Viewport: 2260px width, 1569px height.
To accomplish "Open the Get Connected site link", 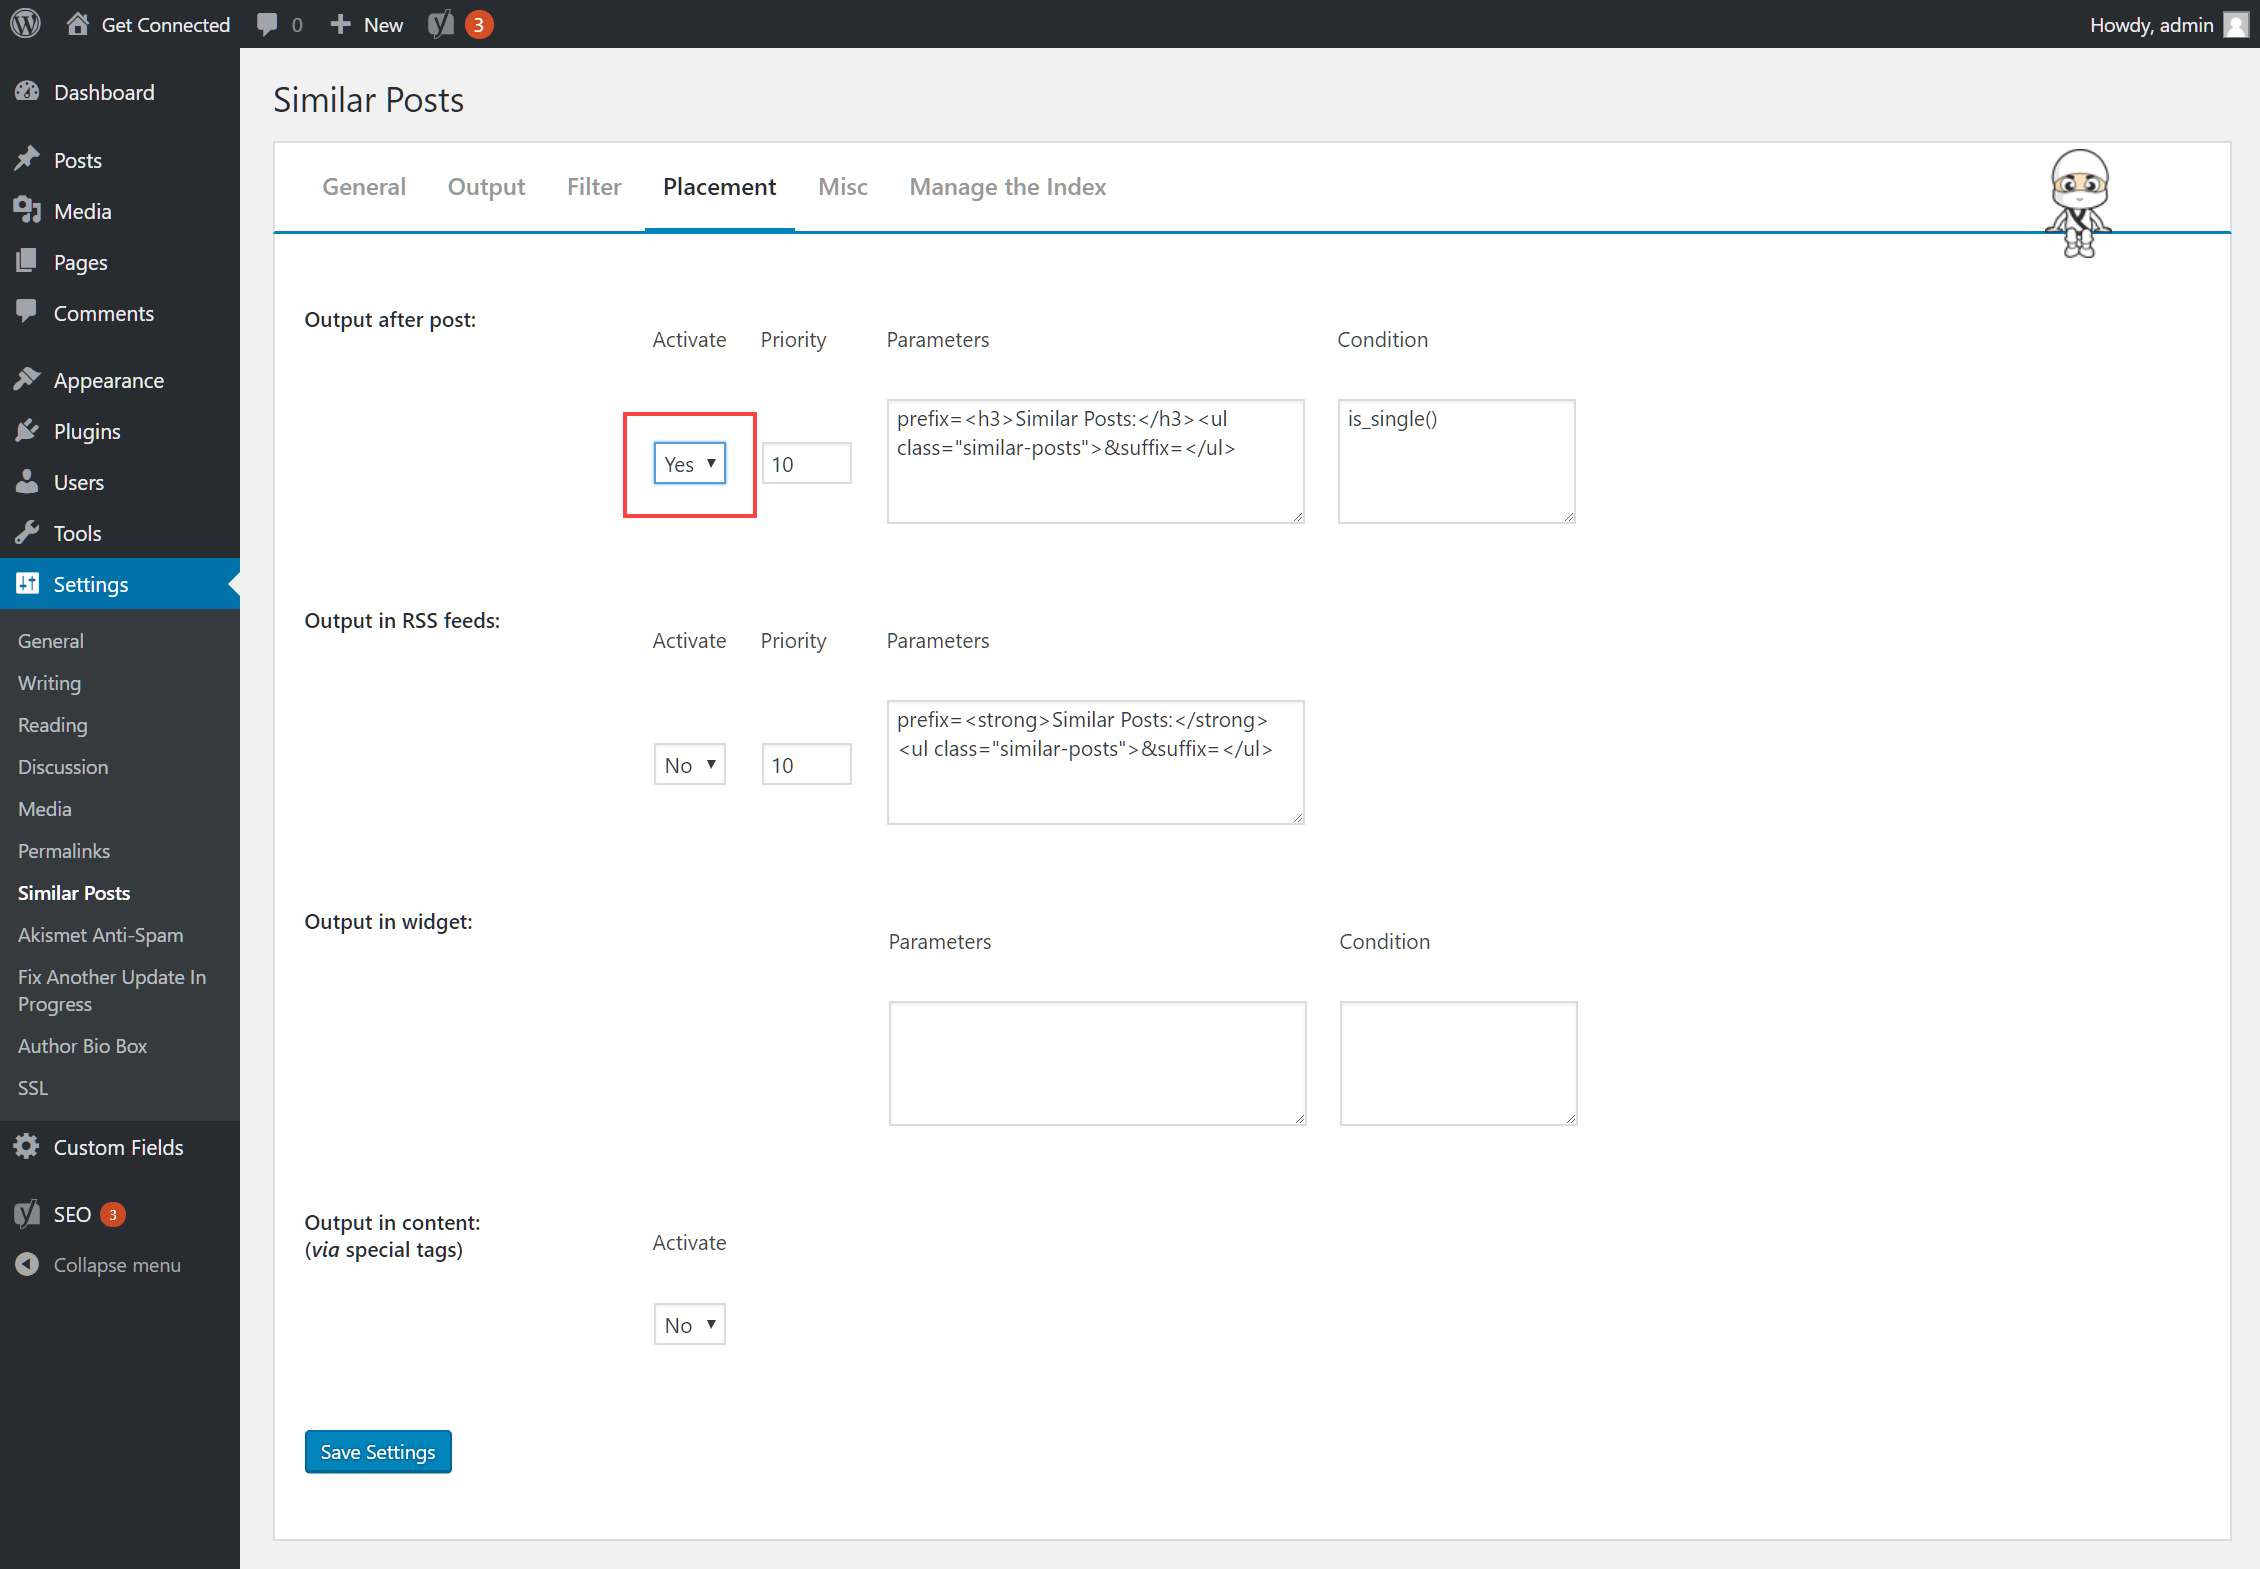I will pos(166,24).
